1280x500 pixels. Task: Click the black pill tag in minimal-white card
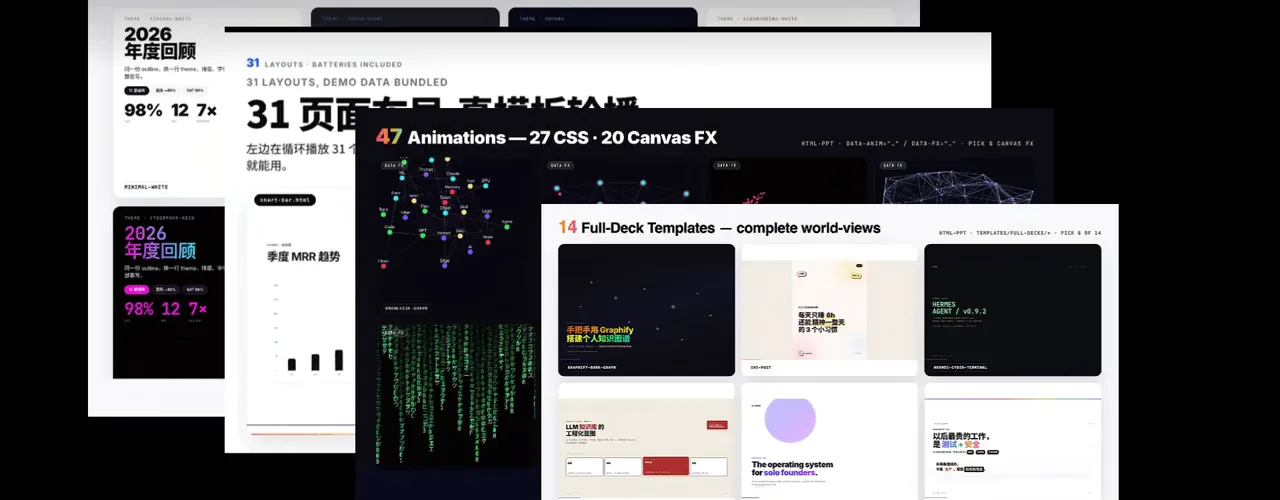[136, 90]
